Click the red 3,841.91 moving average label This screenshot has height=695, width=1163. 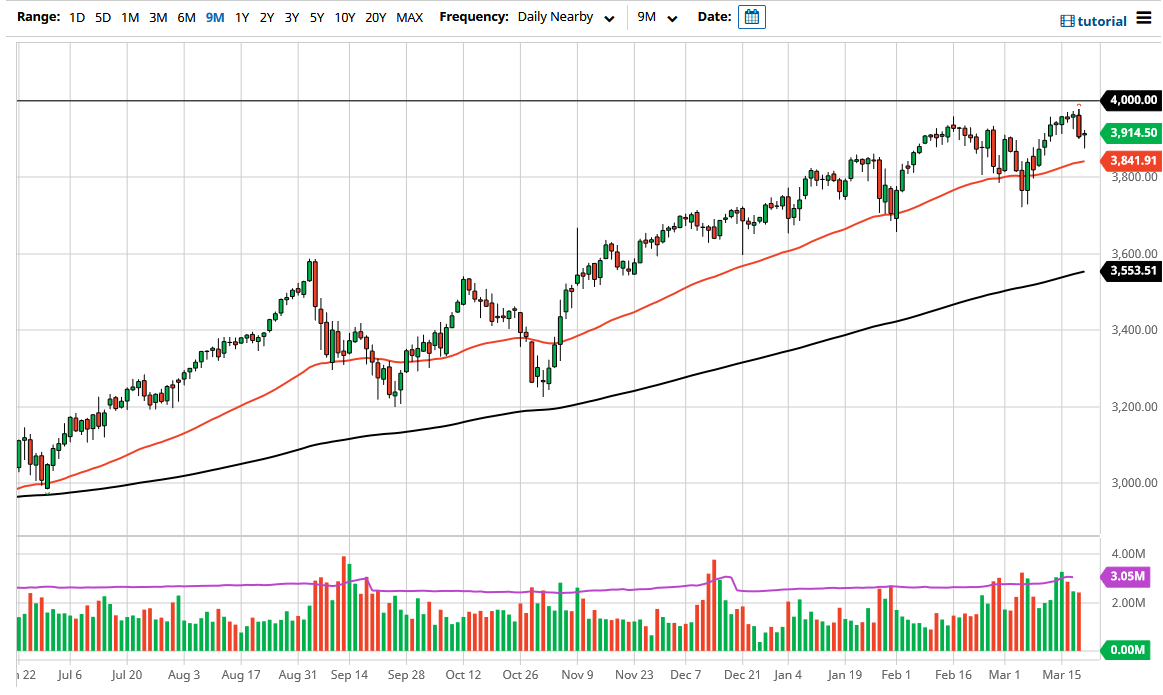1129,161
